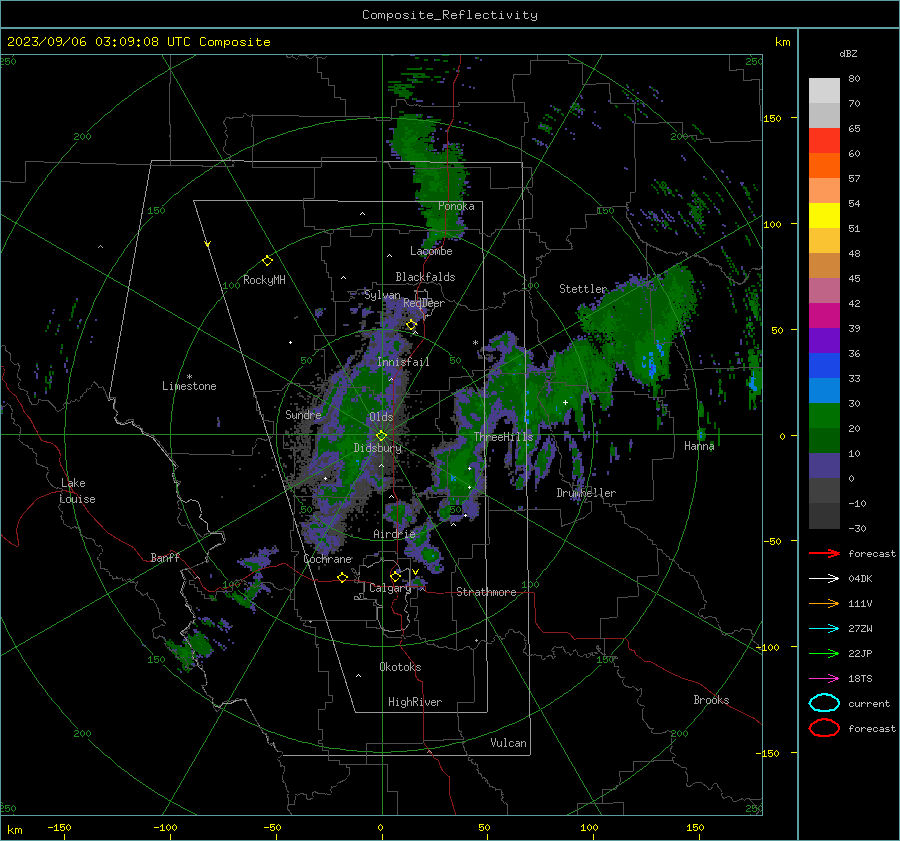Select the yellow diamond marker beside RockyMH
The width and height of the screenshot is (900, 841).
267,261
